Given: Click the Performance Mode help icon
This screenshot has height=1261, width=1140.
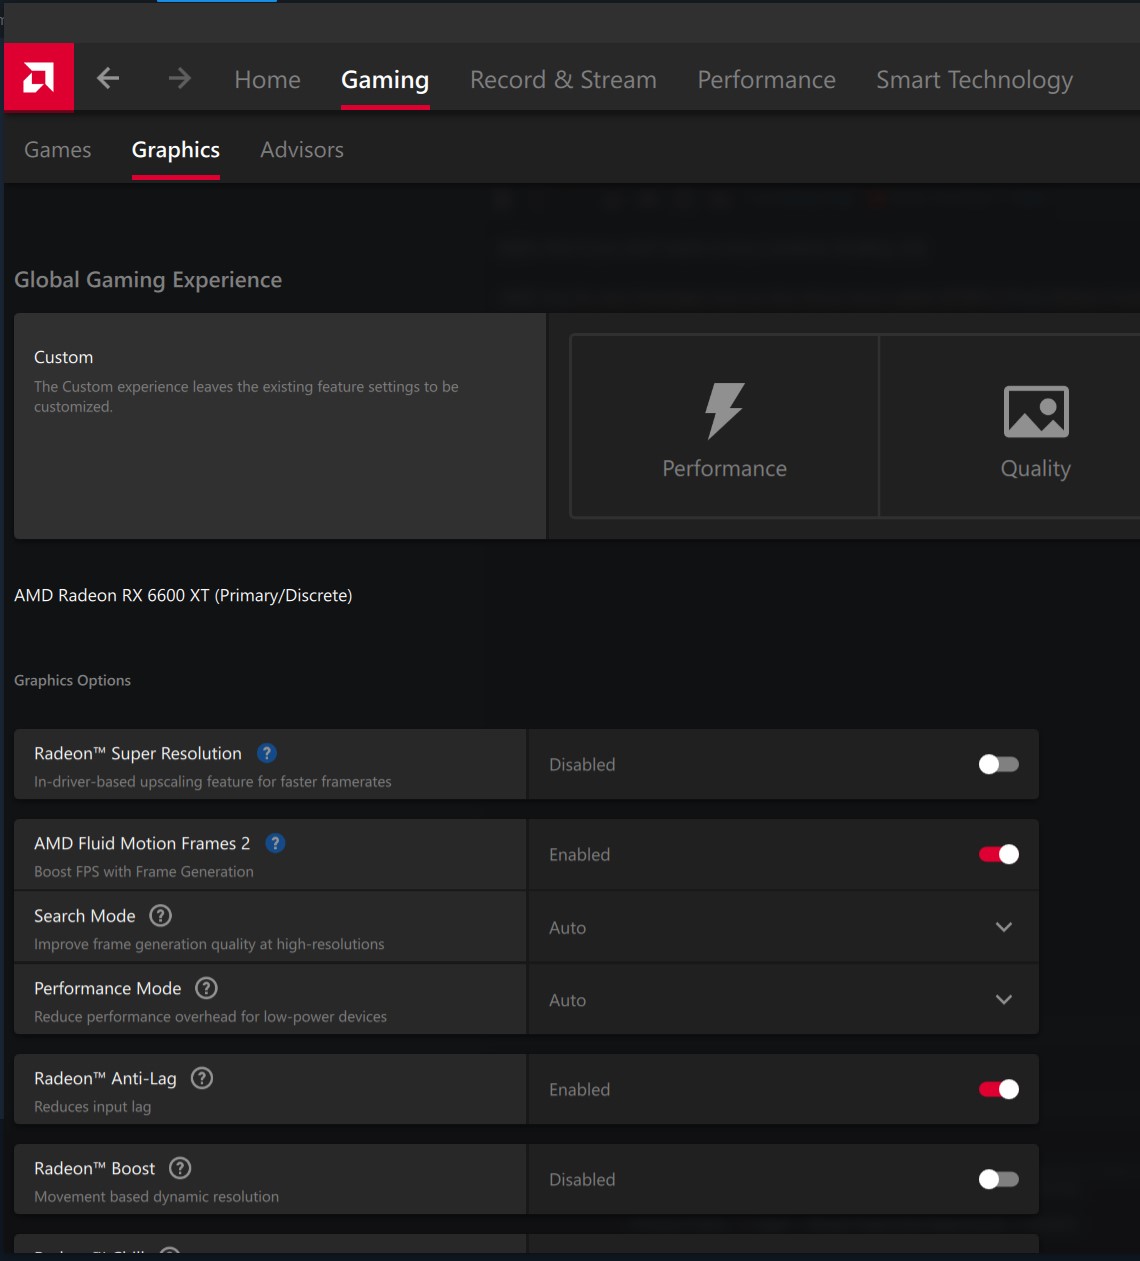Looking at the screenshot, I should click(x=206, y=988).
